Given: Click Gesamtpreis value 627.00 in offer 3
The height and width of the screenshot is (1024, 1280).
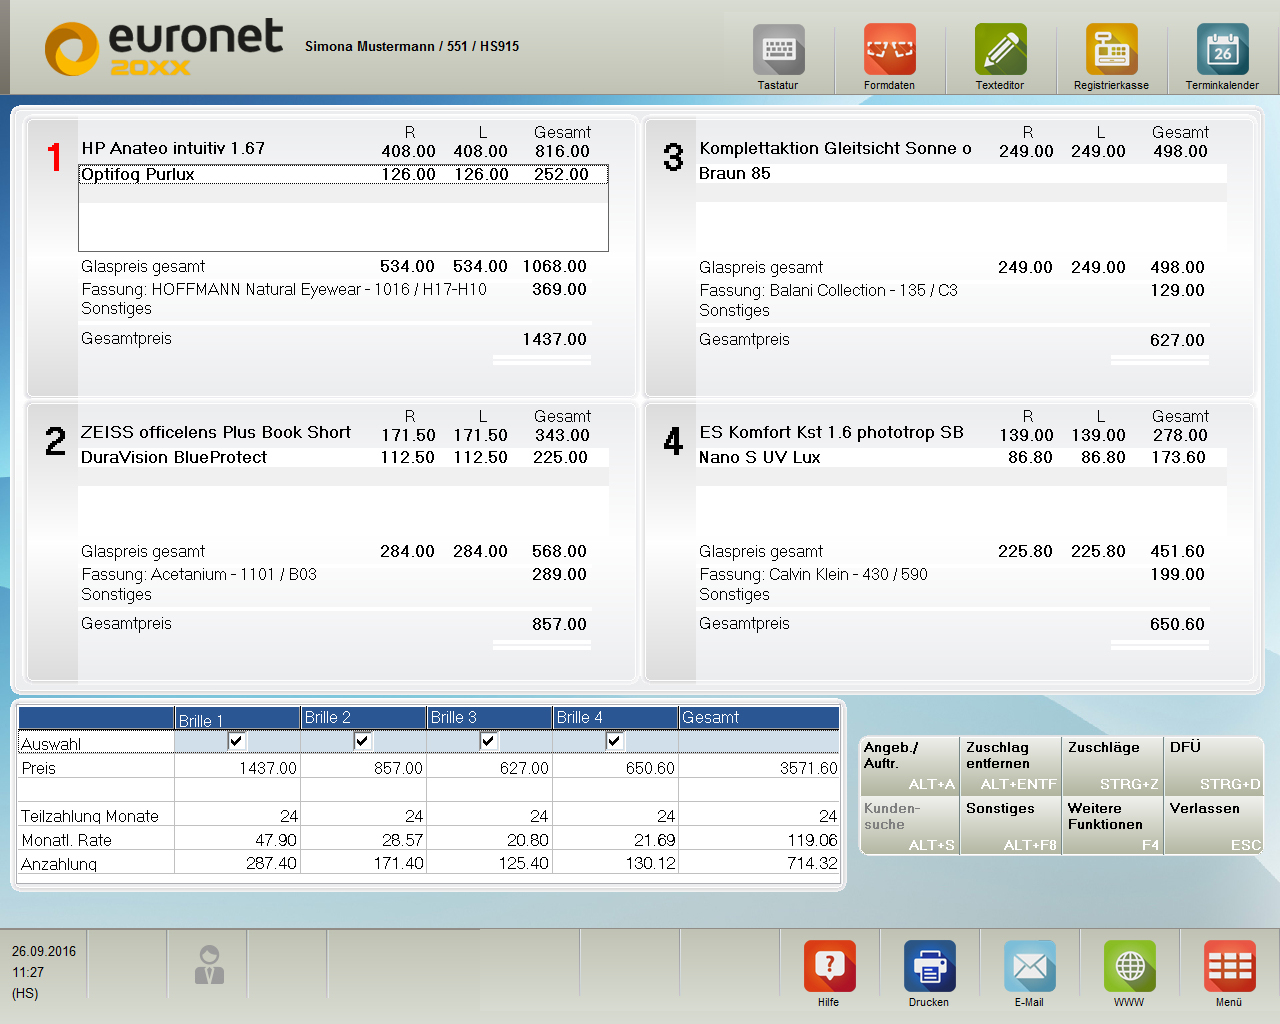Looking at the screenshot, I should pyautogui.click(x=1177, y=340).
